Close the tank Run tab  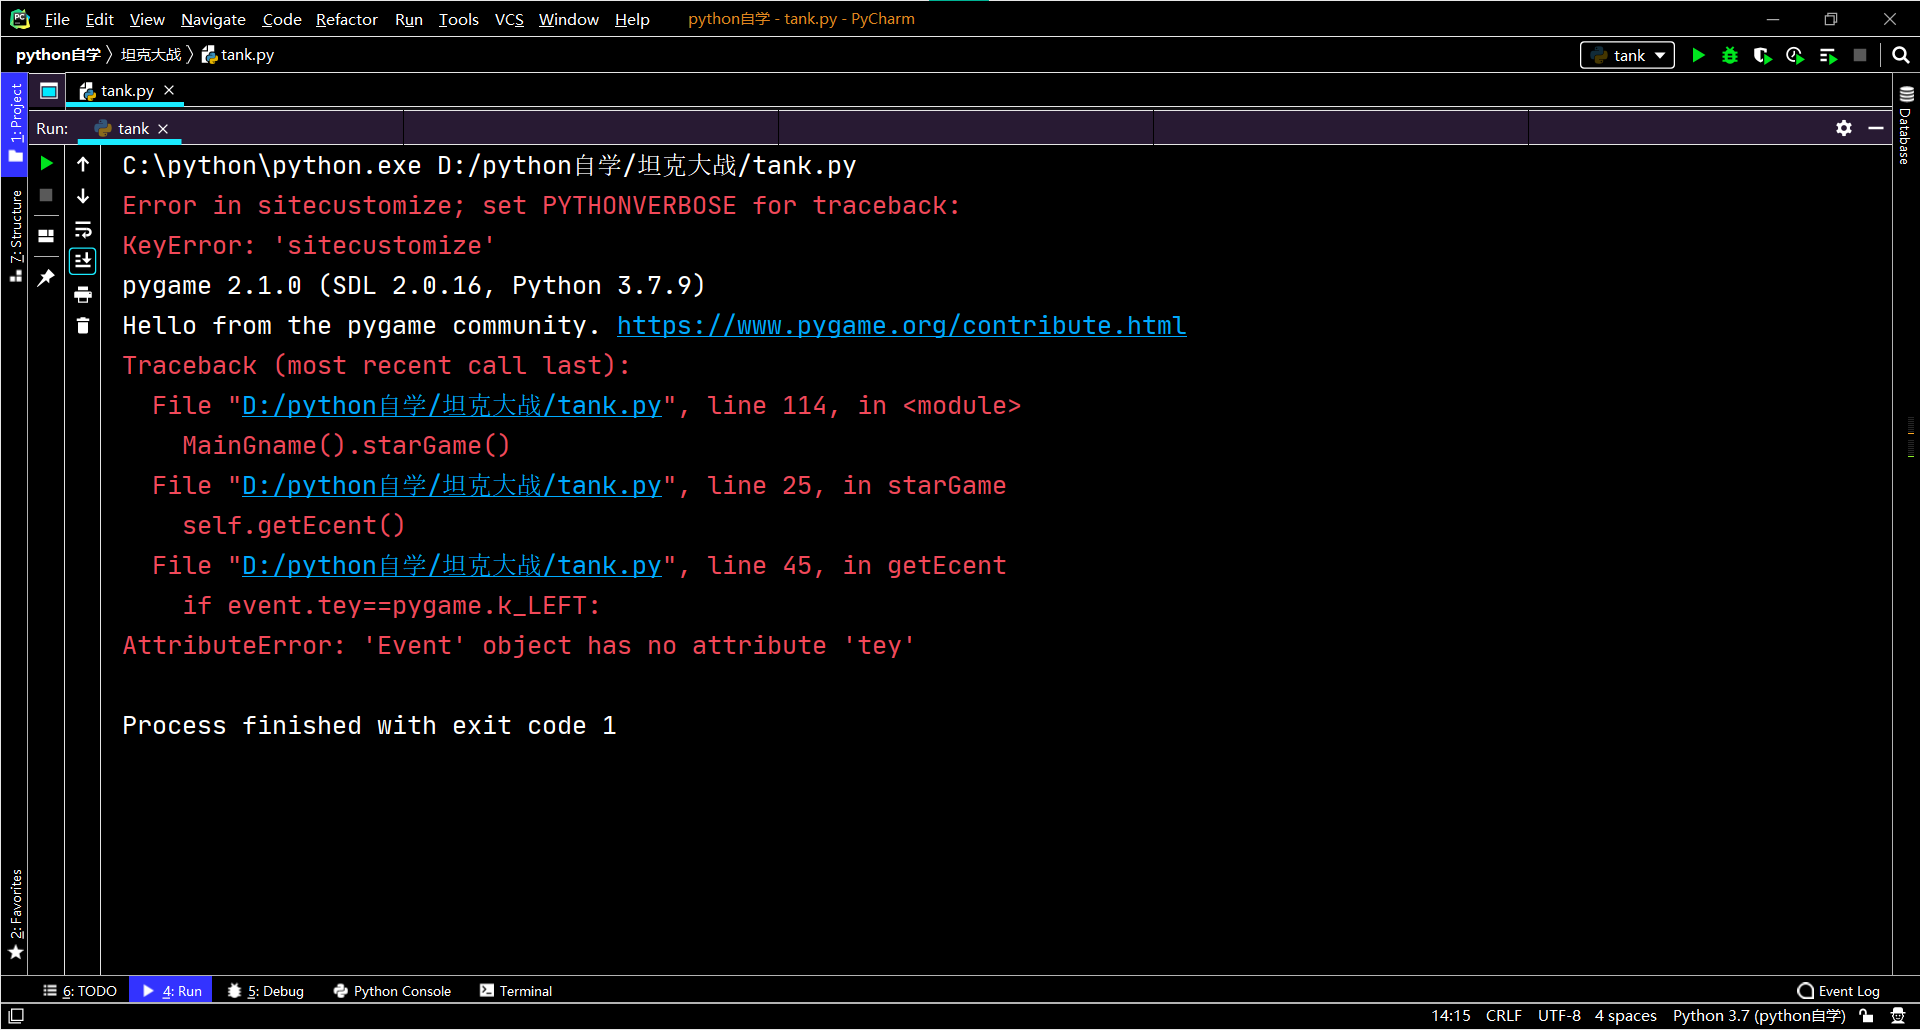coord(163,129)
